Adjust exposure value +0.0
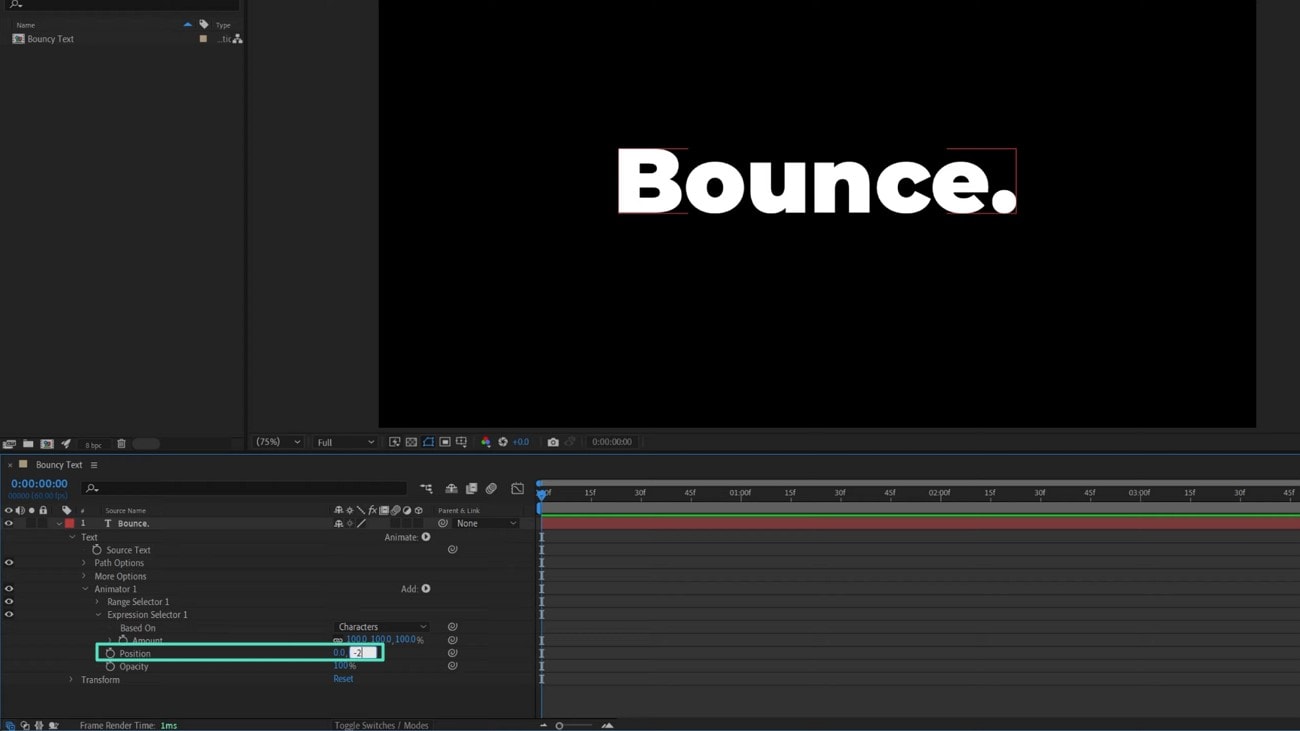The image size is (1300, 731). [x=520, y=442]
